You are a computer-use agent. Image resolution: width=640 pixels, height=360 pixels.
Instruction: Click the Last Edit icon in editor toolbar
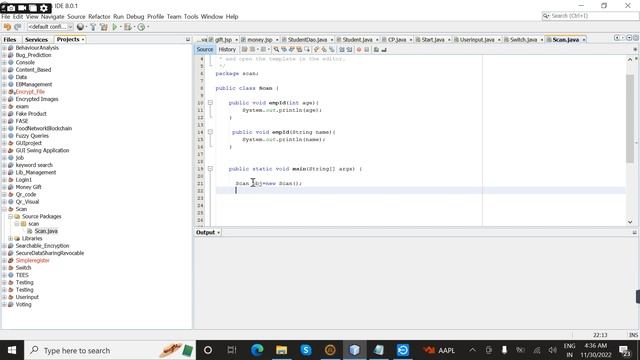coord(244,49)
